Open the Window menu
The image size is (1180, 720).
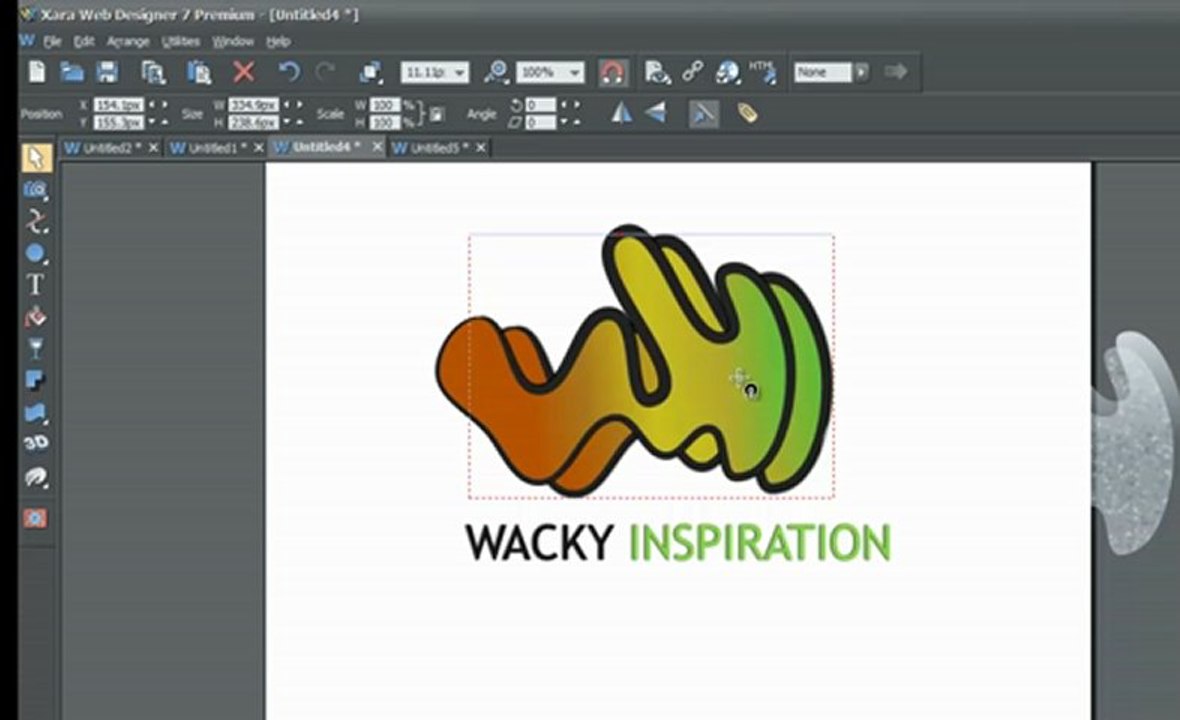[233, 41]
